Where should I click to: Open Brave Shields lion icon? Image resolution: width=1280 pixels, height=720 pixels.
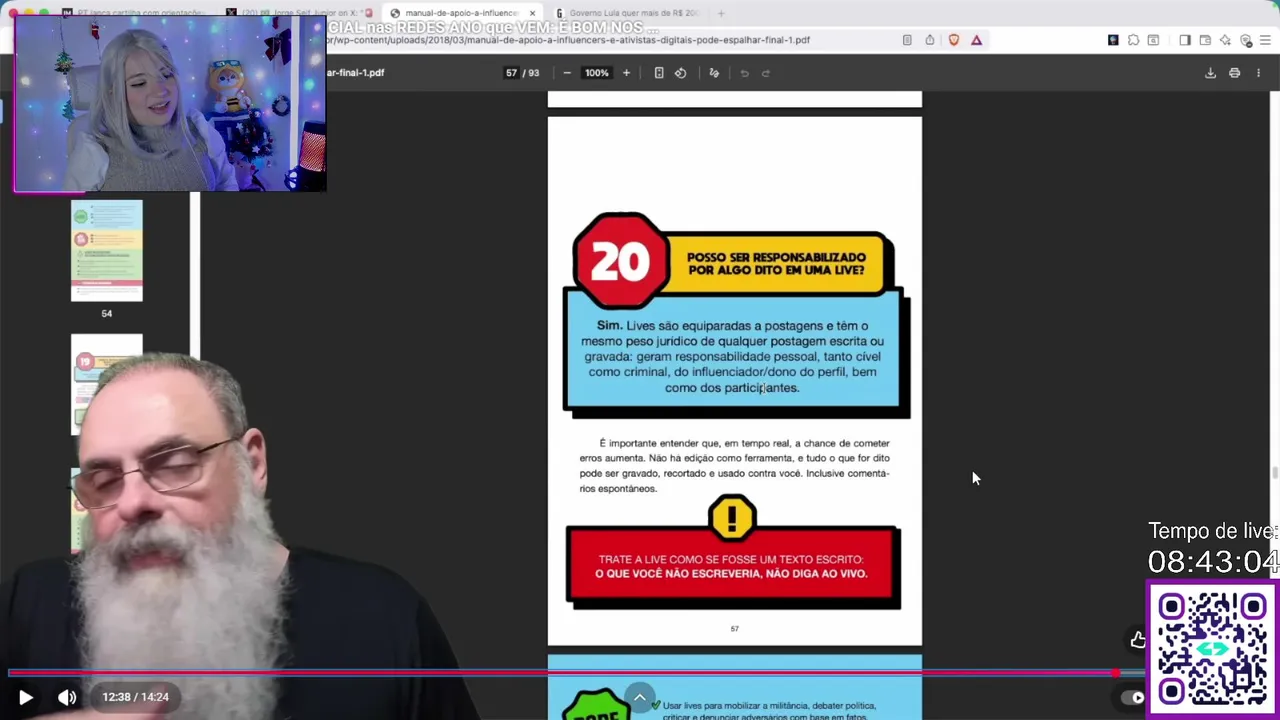pos(953,40)
